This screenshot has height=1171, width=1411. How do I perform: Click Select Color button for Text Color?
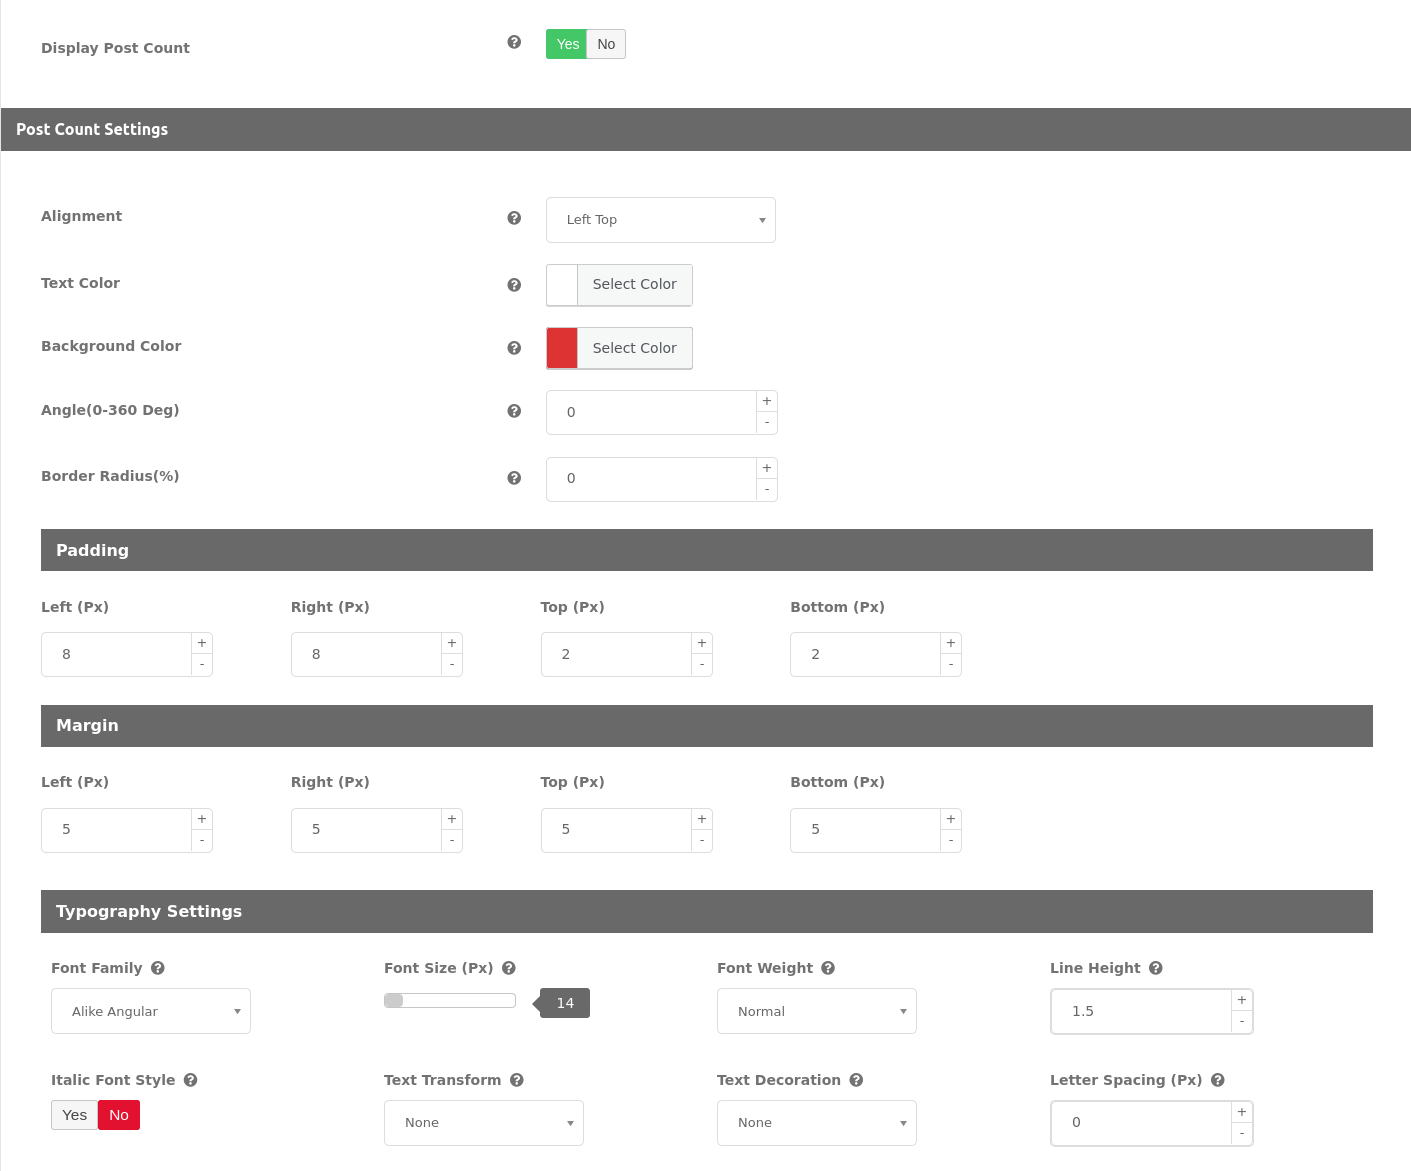[634, 285]
